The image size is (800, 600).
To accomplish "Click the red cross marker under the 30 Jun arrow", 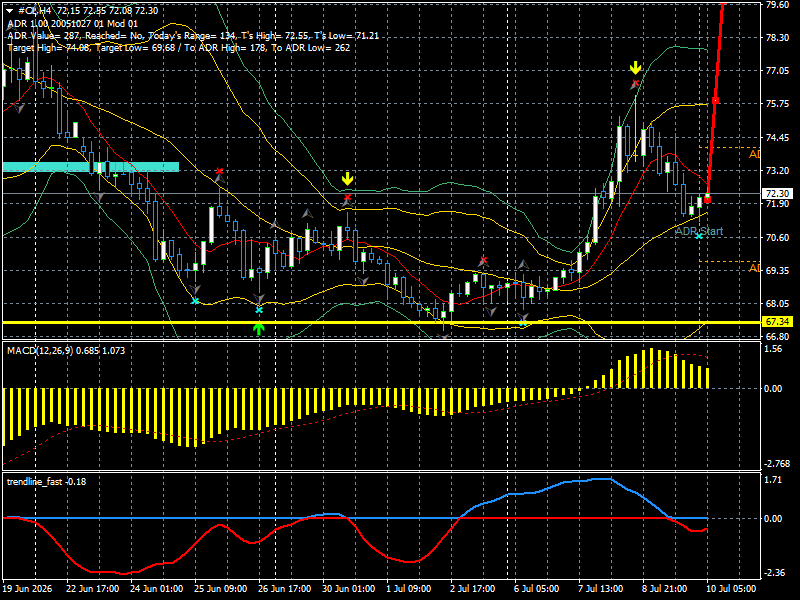I will click(347, 197).
